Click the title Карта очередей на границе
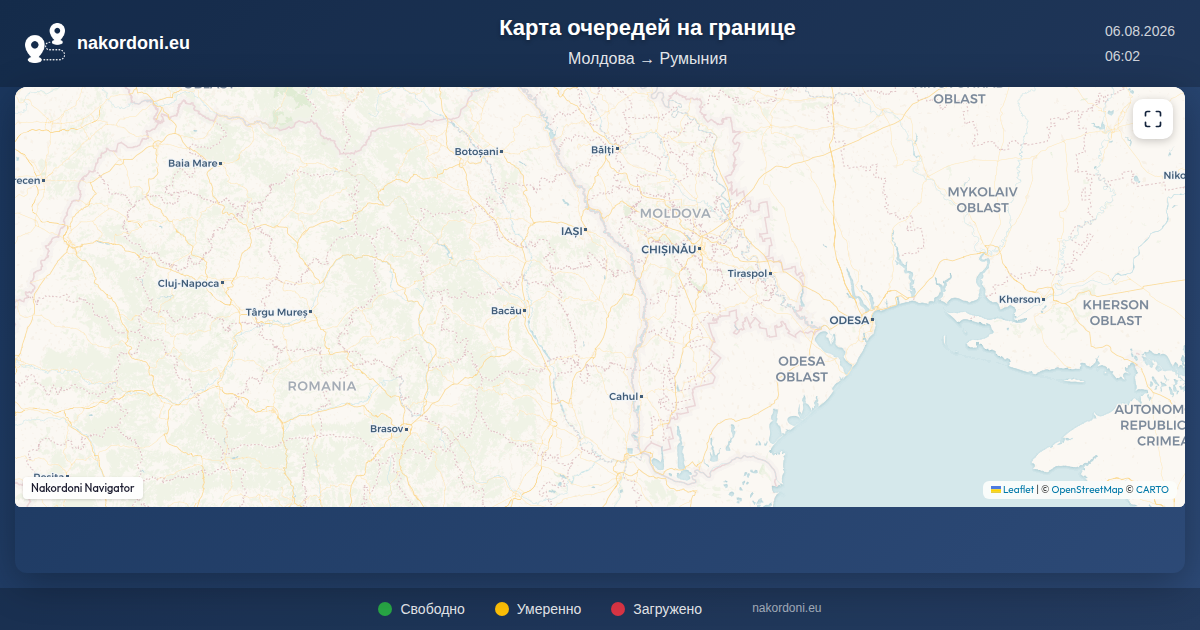This screenshot has height=630, width=1200. pos(647,28)
